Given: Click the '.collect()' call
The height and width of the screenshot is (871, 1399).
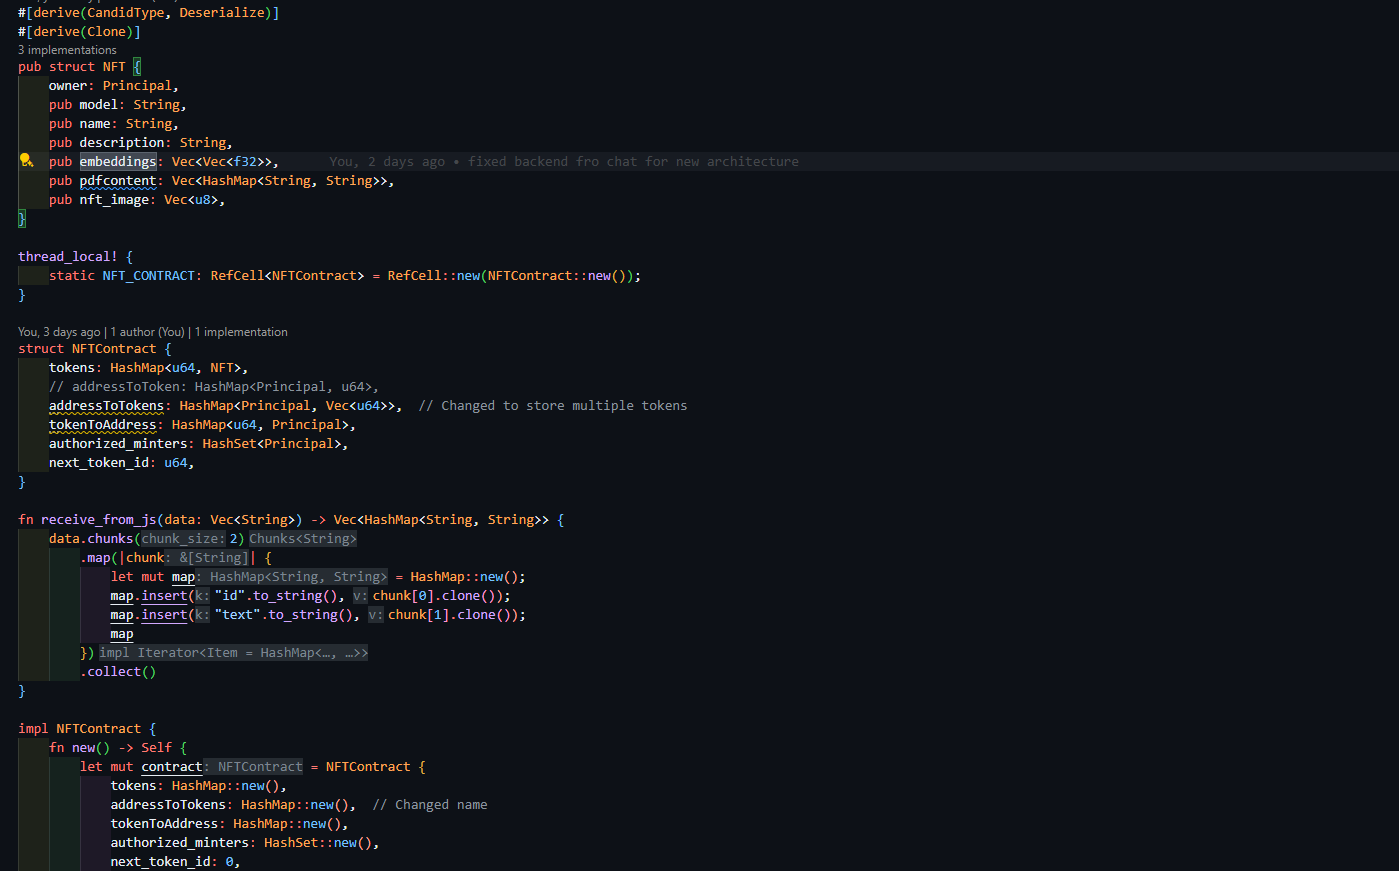Looking at the screenshot, I should pyautogui.click(x=118, y=672).
